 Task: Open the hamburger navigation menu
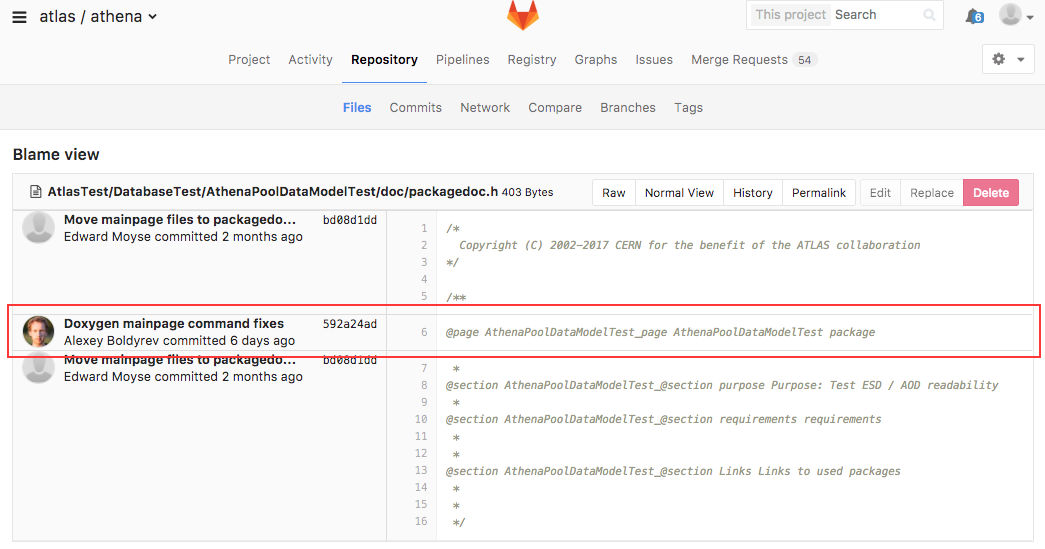[x=19, y=17]
